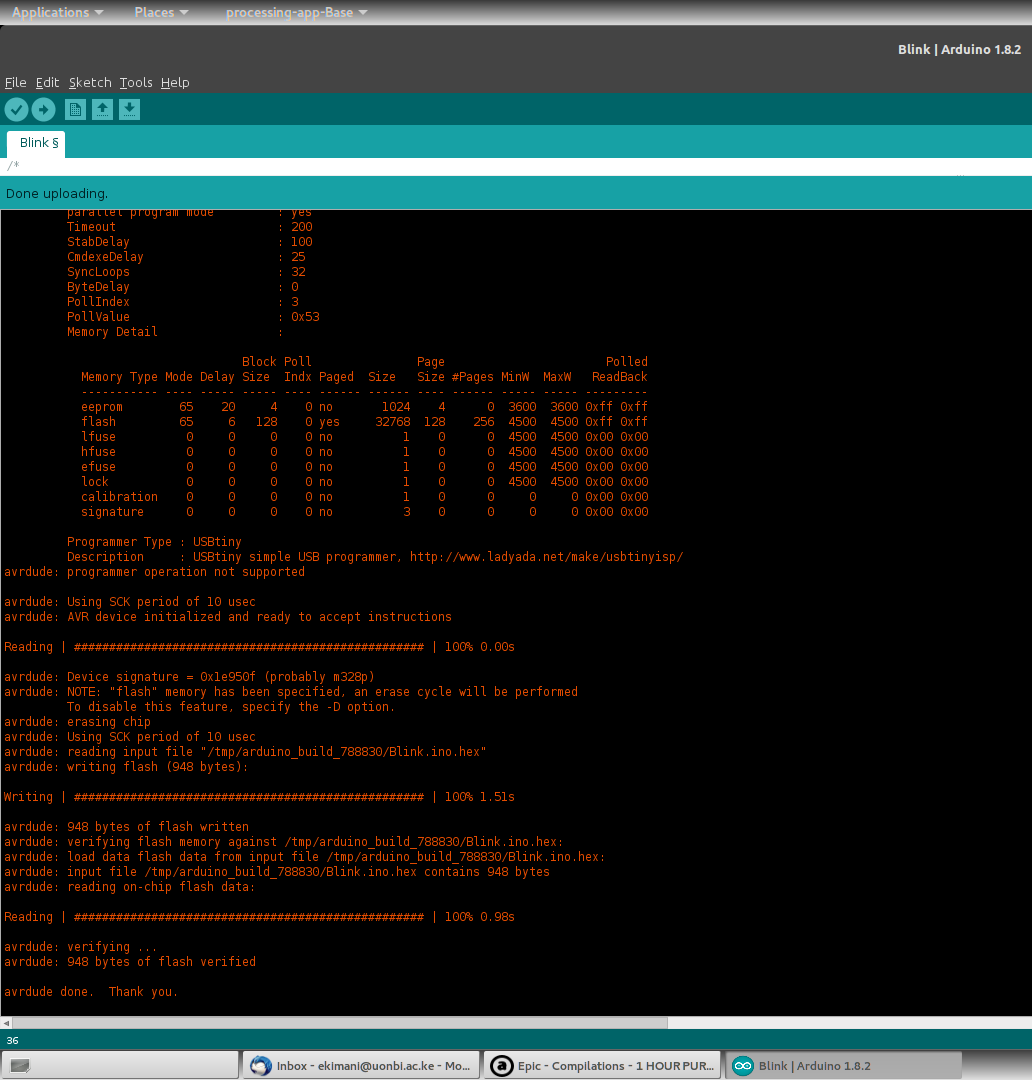Open the Edit menu

click(48, 83)
